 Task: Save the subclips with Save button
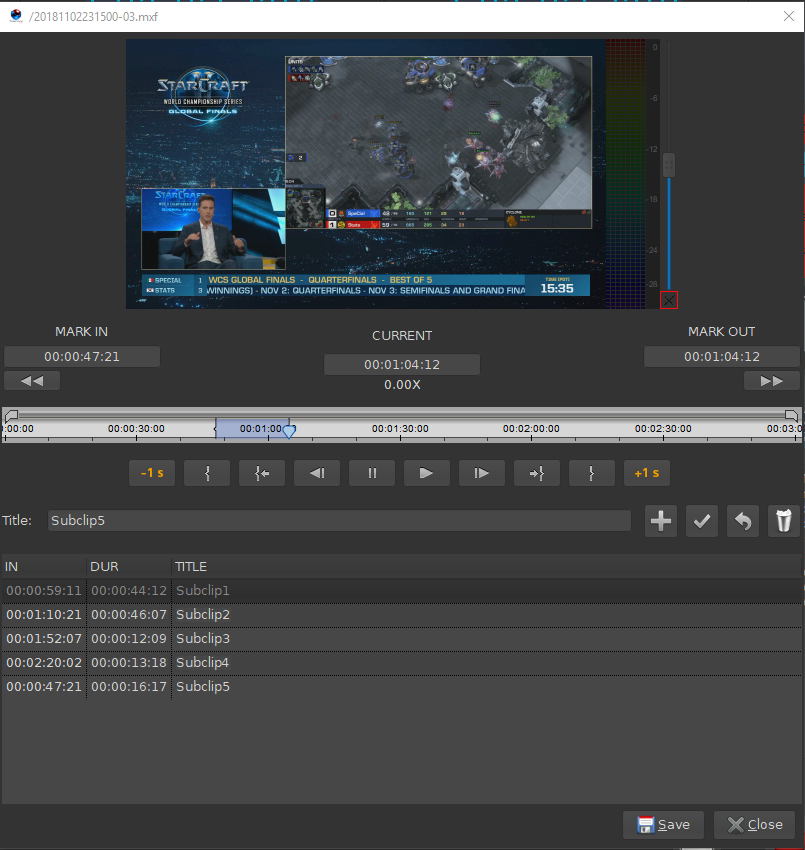(664, 825)
